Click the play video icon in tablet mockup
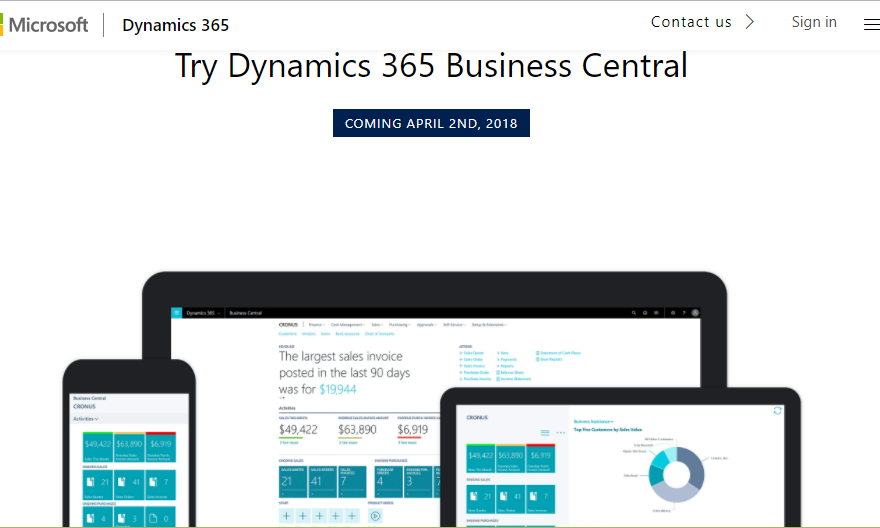The width and height of the screenshot is (880, 528). pyautogui.click(x=375, y=516)
